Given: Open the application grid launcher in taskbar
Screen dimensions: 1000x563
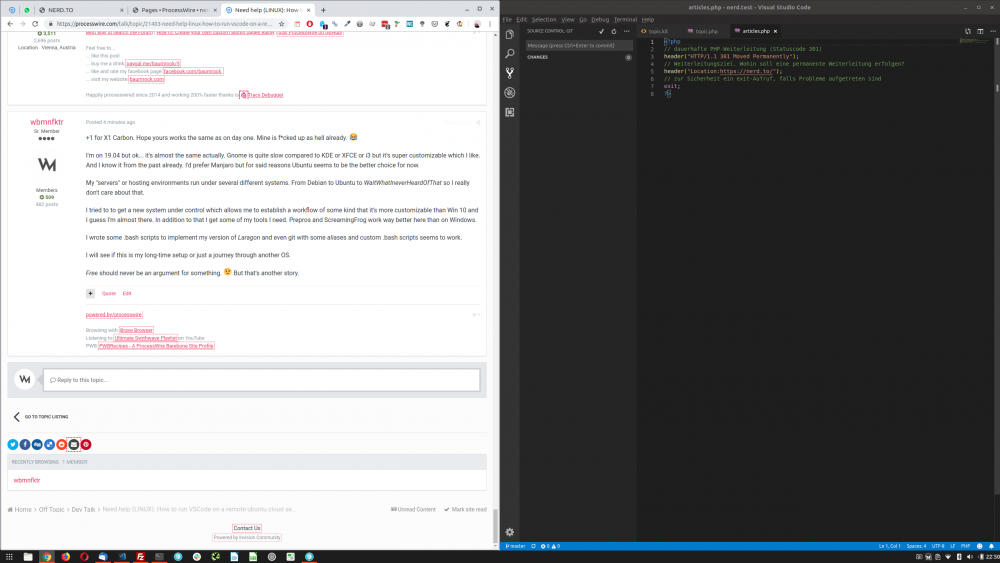Looking at the screenshot, I should (x=9, y=557).
